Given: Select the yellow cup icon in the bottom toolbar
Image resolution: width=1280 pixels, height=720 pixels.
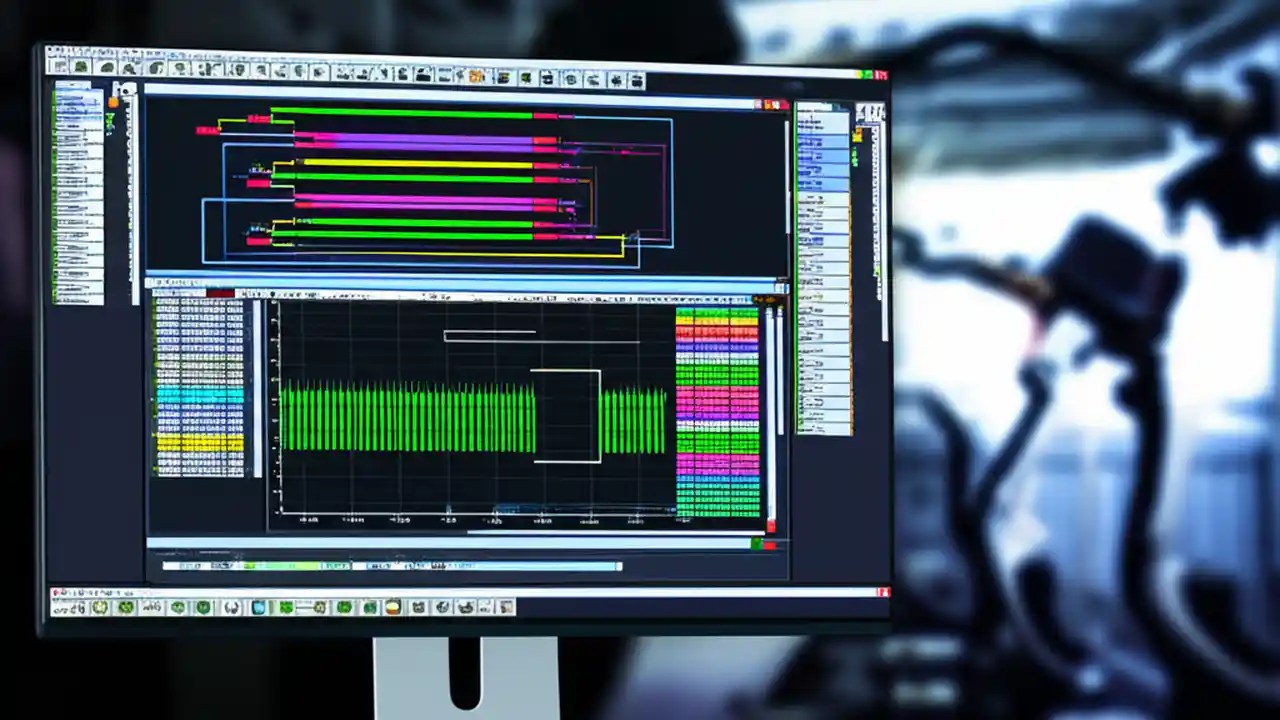Looking at the screenshot, I should (x=393, y=607).
